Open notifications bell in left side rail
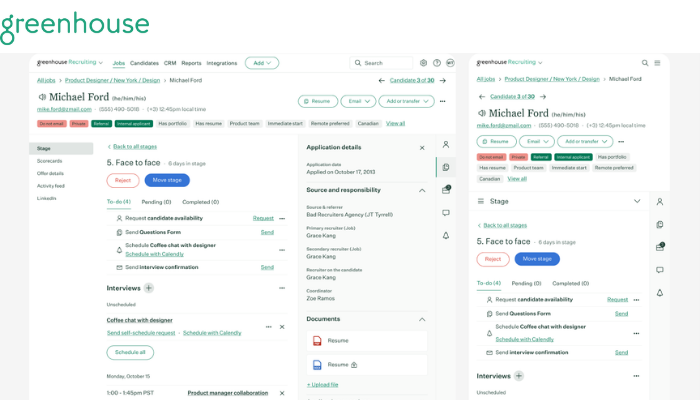This screenshot has height=400, width=700. point(446,236)
